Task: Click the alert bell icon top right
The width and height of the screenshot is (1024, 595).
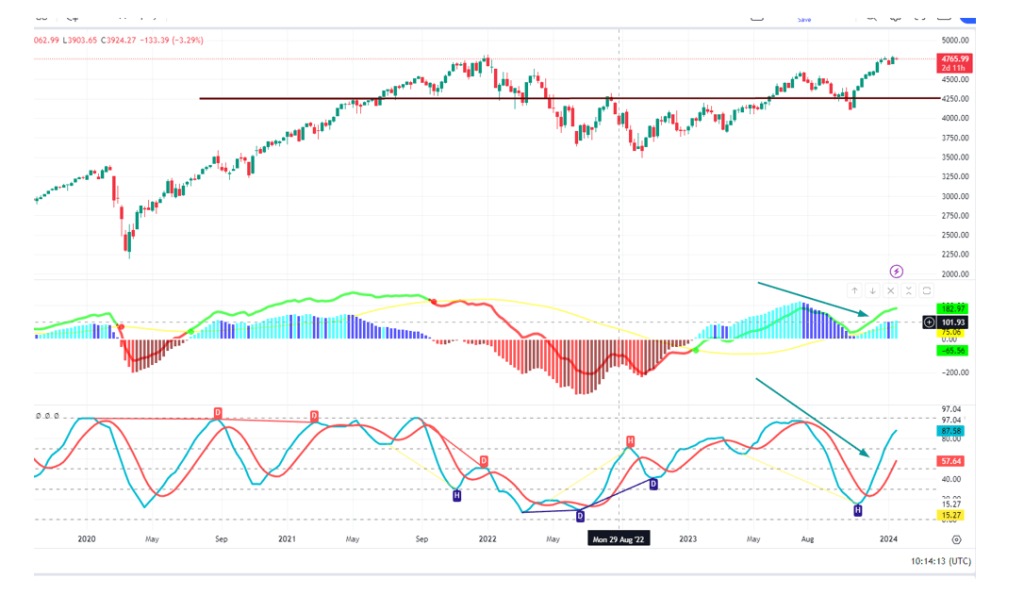Action: coord(895,19)
